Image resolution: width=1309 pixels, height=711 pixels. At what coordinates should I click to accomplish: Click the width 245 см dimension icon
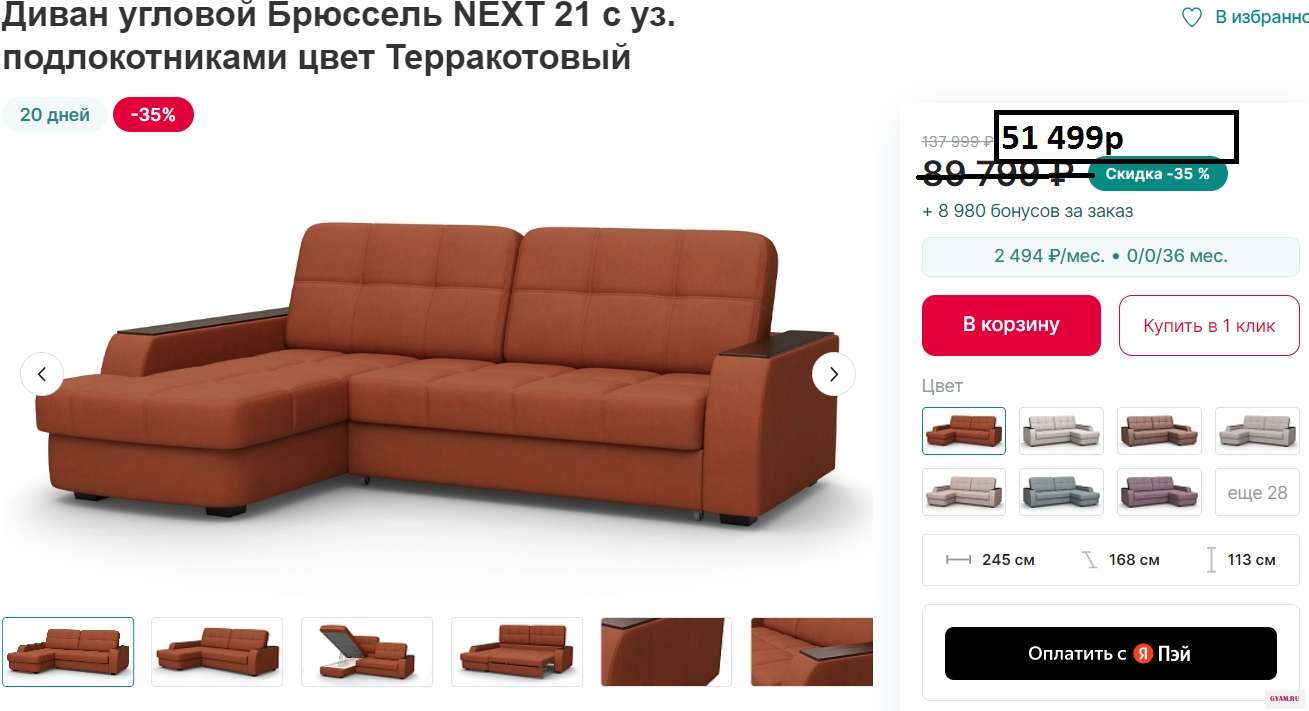coord(958,560)
